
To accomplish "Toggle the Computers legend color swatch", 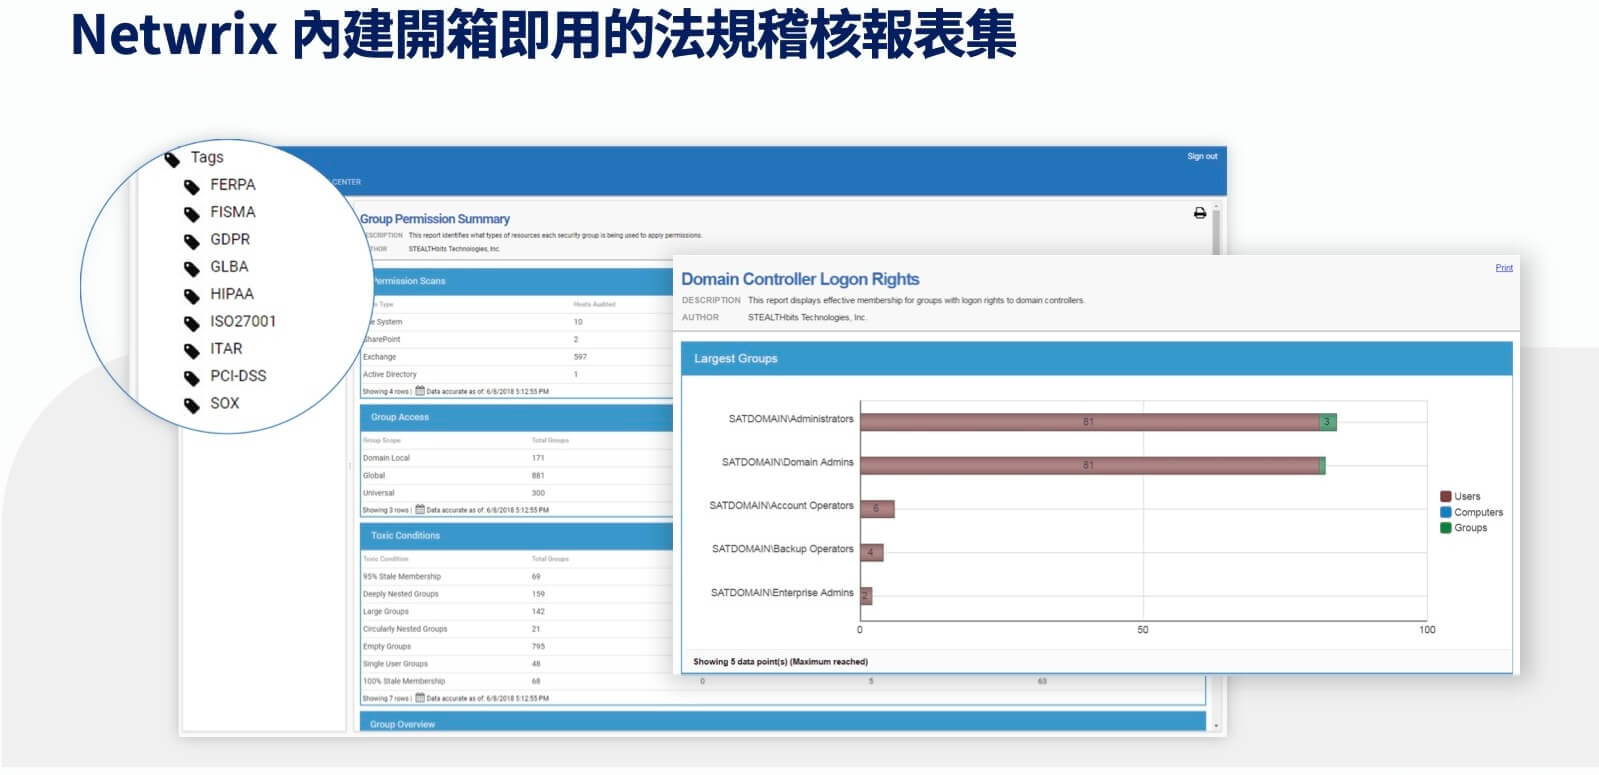I will pos(1446,512).
